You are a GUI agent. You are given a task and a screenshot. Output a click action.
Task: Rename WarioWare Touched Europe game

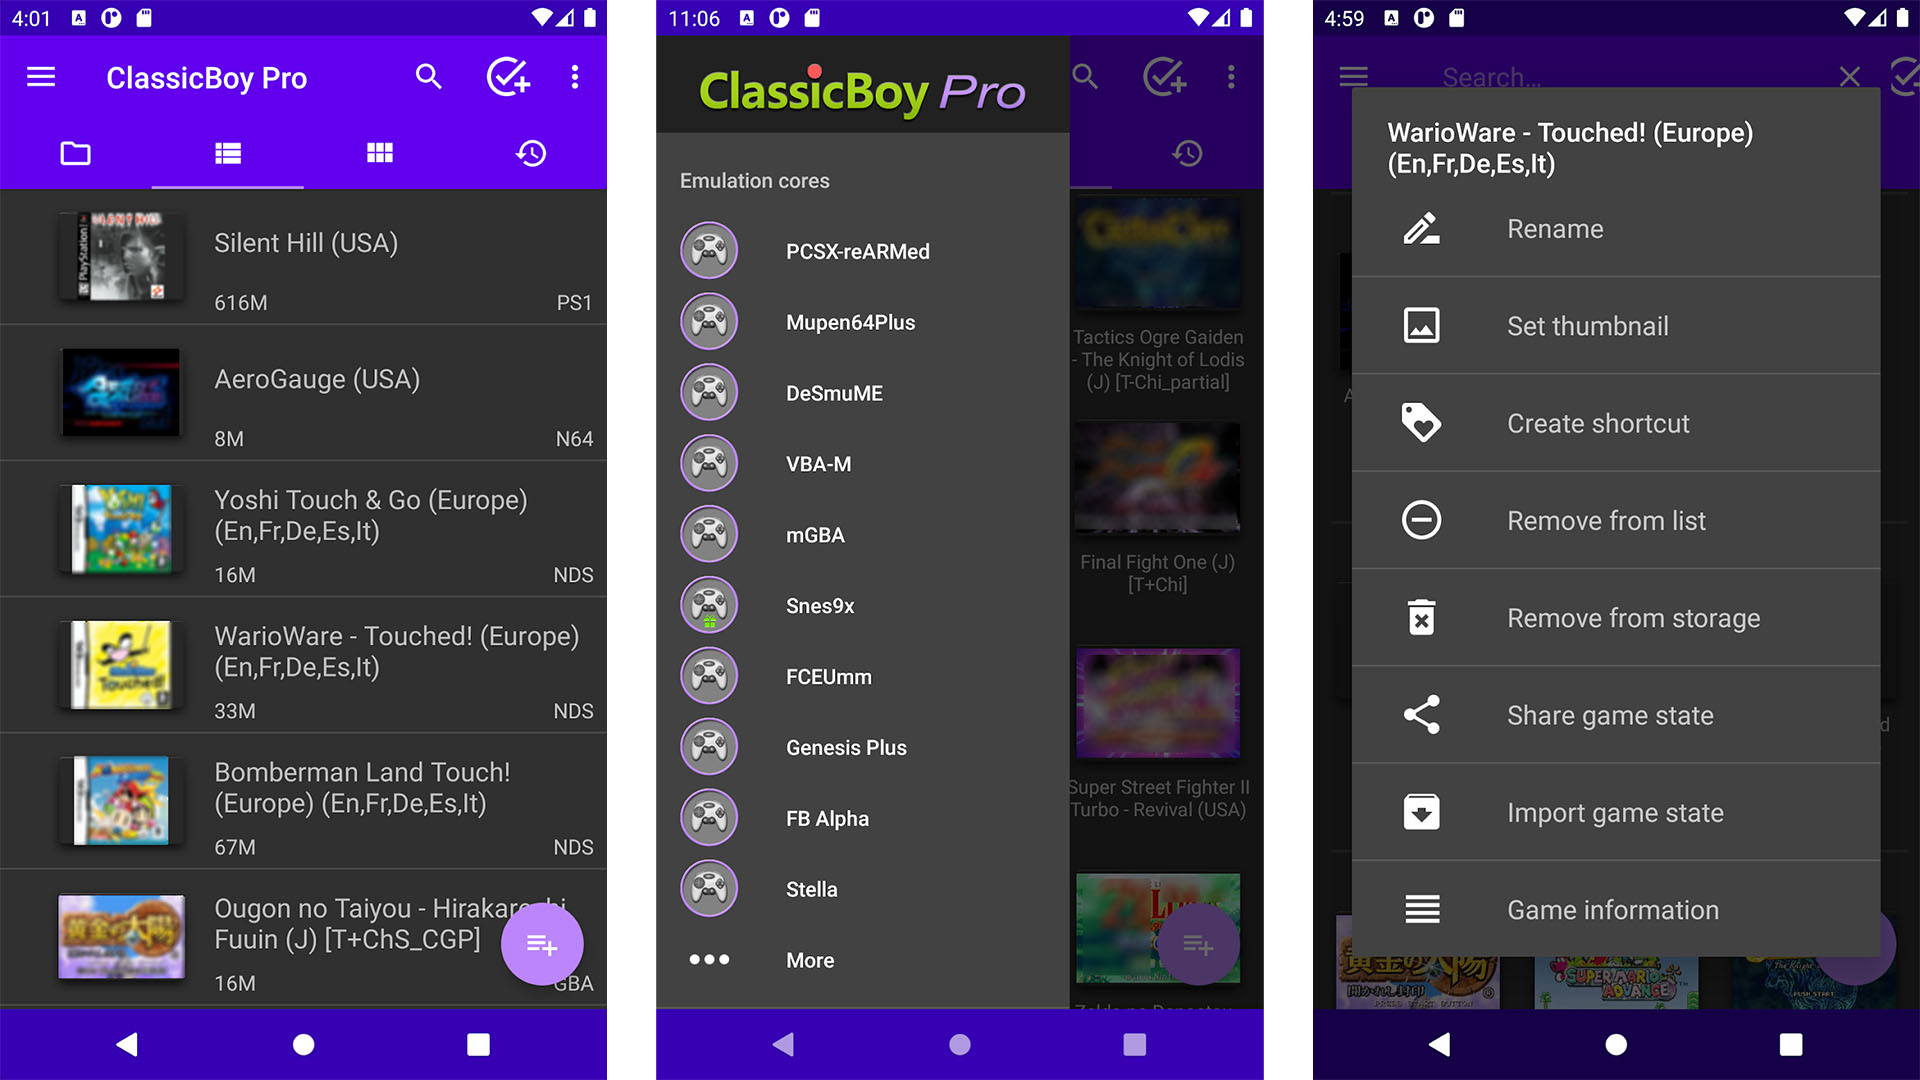tap(1555, 228)
